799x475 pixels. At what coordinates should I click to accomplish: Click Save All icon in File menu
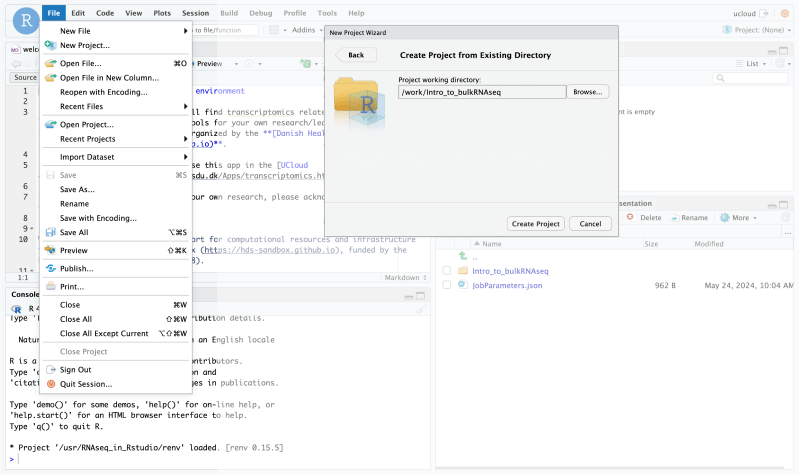pyautogui.click(x=50, y=232)
